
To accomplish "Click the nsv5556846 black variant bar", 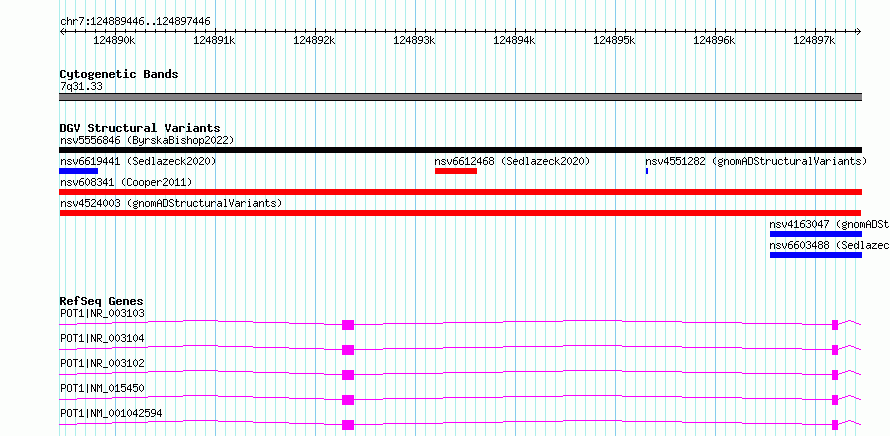I will click(x=460, y=150).
